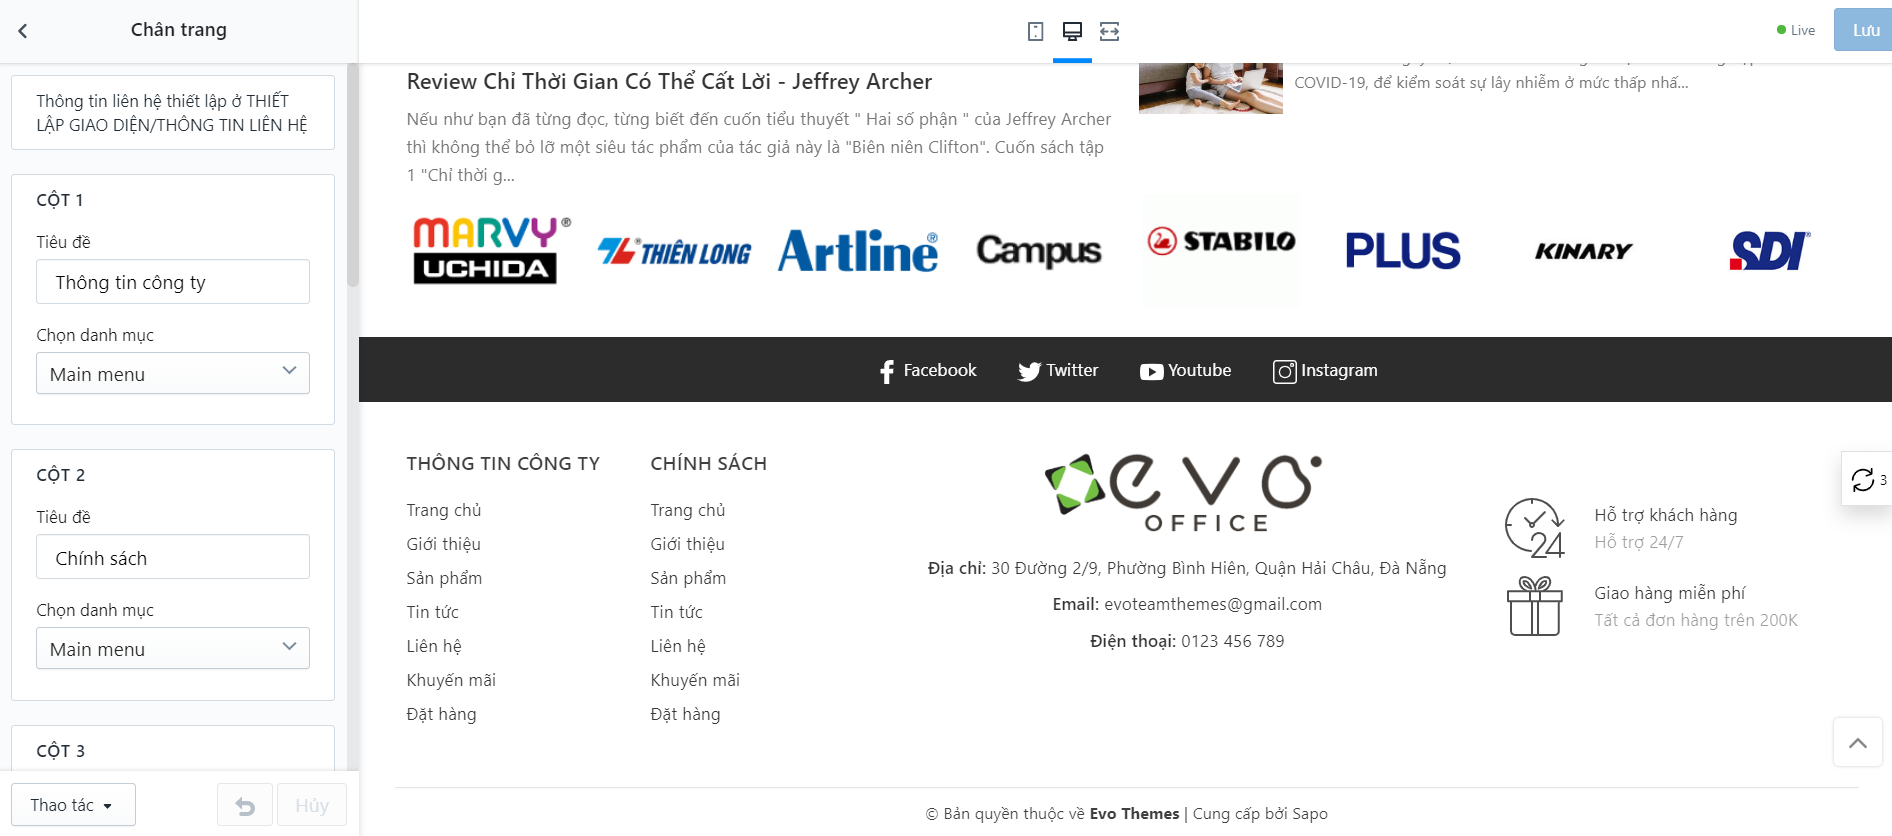The height and width of the screenshot is (836, 1892).
Task: Click the Lưu save button
Action: pos(1864,30)
